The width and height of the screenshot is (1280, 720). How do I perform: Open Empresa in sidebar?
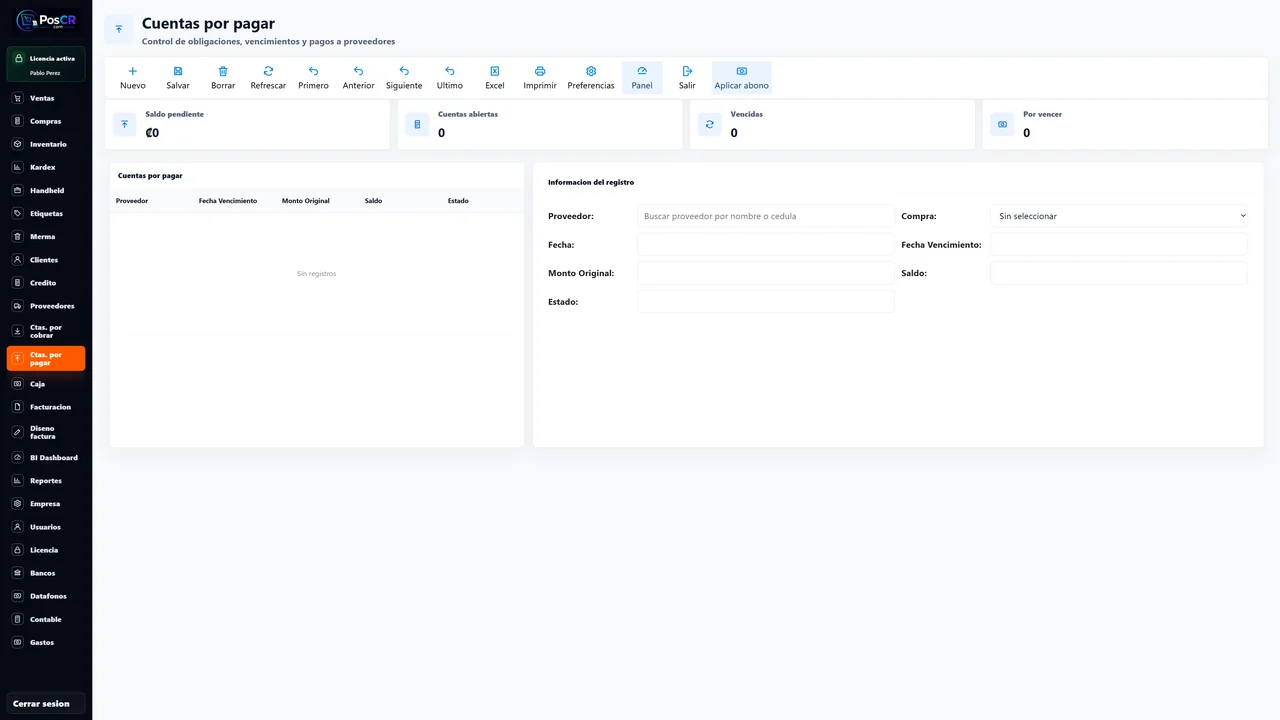click(x=46, y=503)
